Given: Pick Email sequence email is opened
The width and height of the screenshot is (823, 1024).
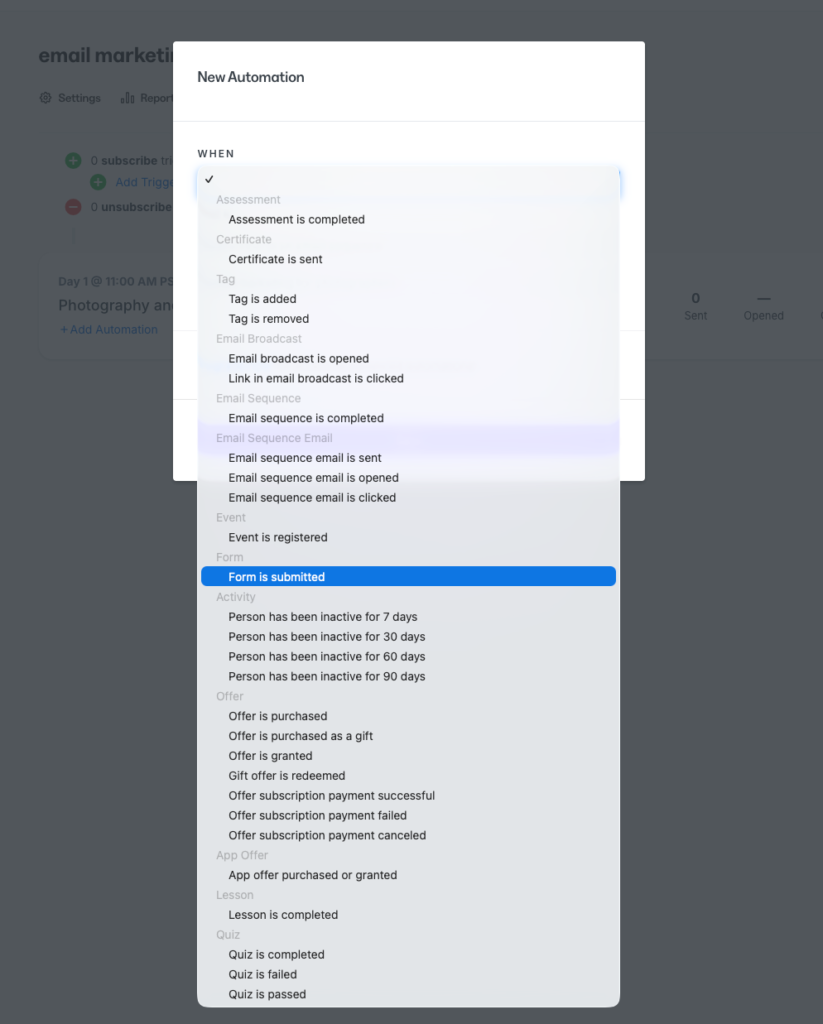Looking at the screenshot, I should click(313, 477).
